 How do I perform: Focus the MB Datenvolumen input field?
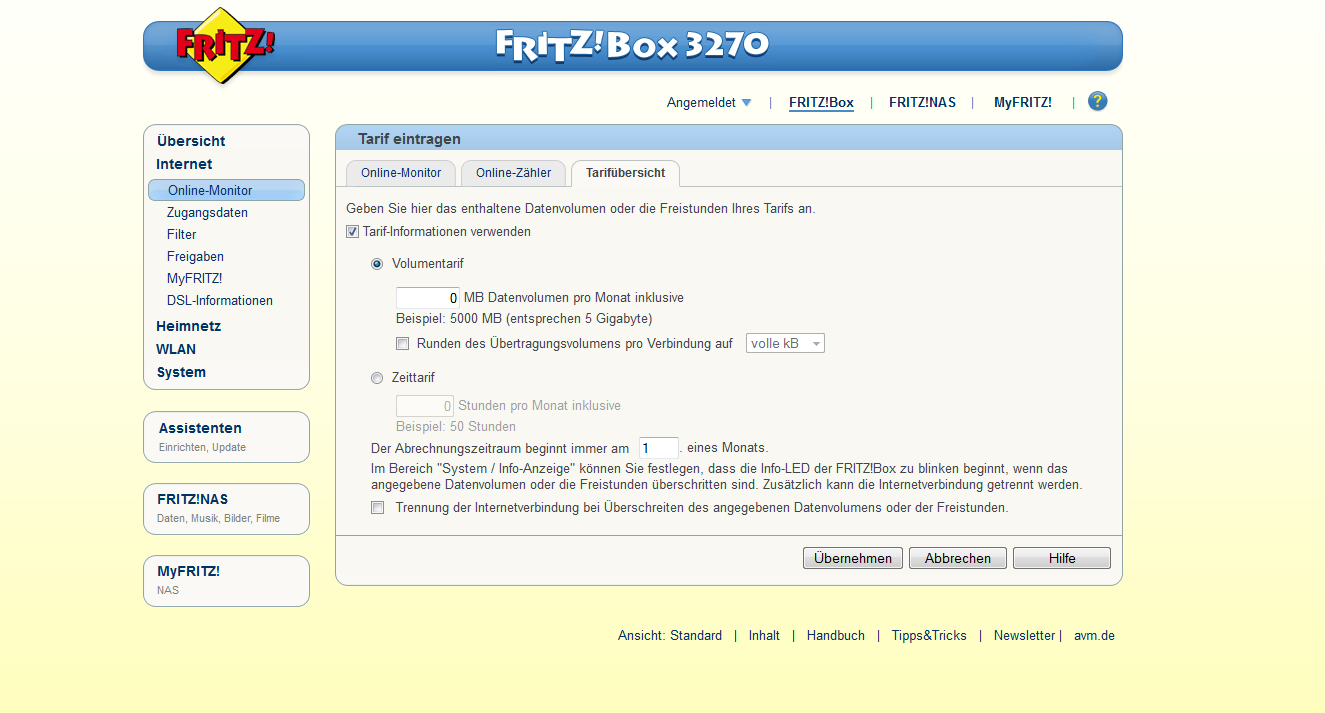point(428,298)
